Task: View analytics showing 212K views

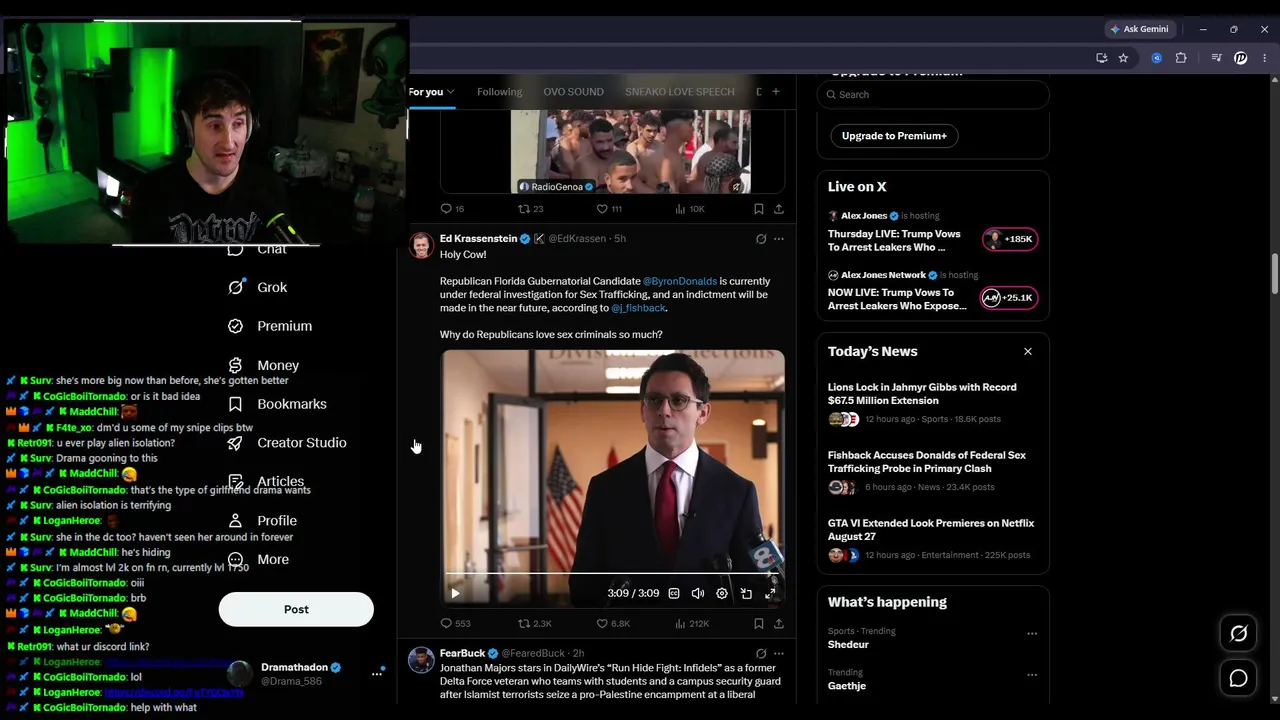Action: click(x=692, y=623)
